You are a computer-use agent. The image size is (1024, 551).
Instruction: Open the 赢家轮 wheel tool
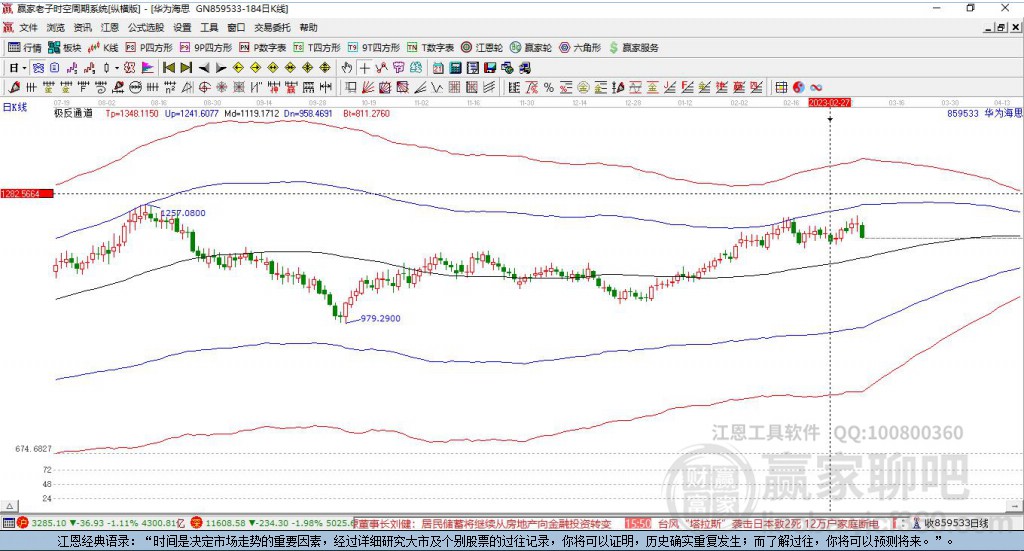(x=531, y=48)
